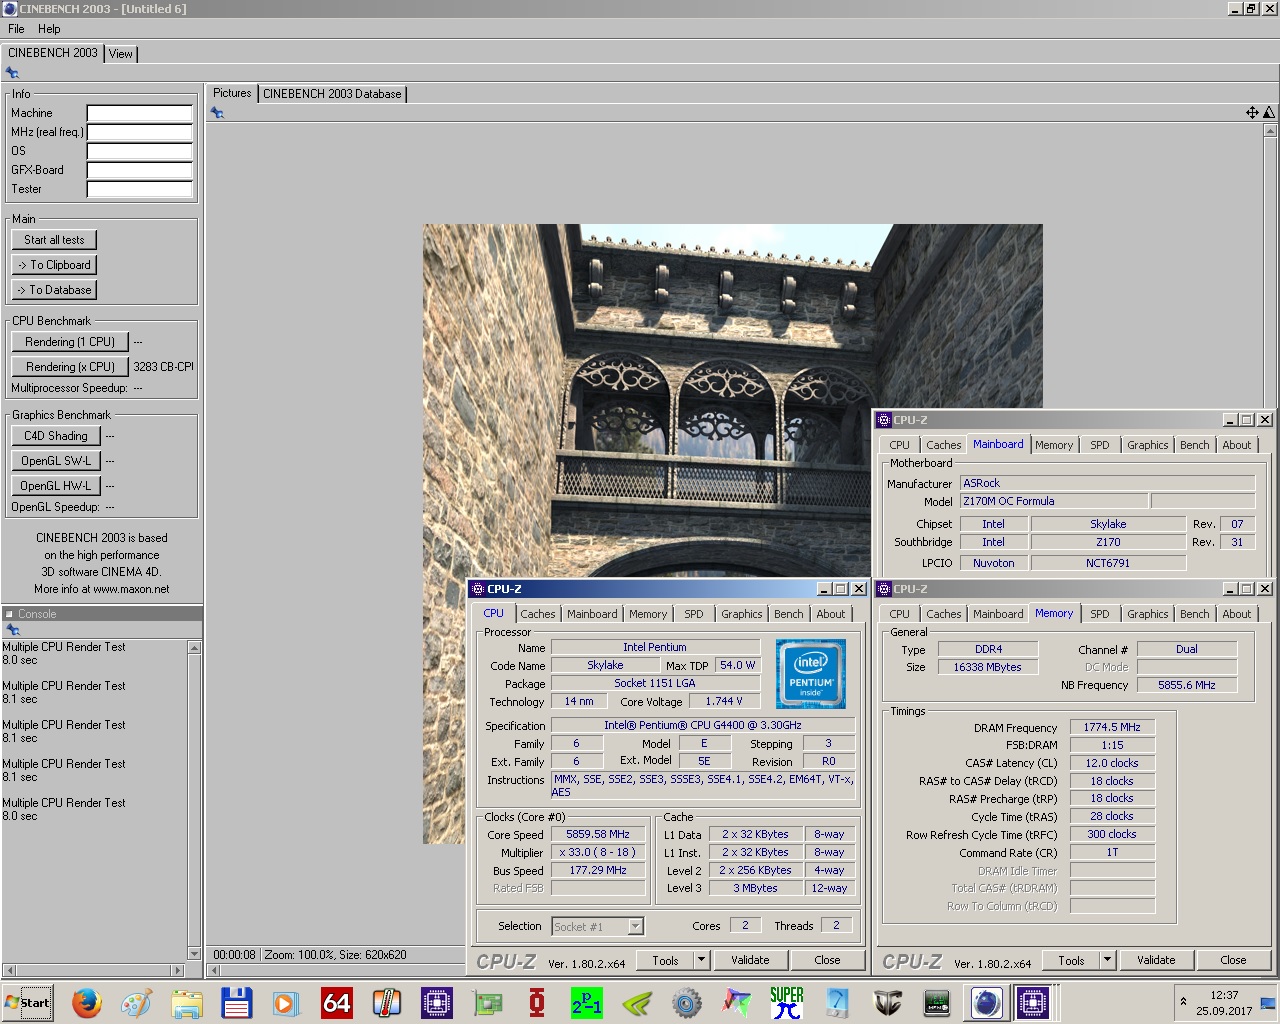Open About tab in the Mainboard window
The image size is (1280, 1024).
tap(1237, 445)
